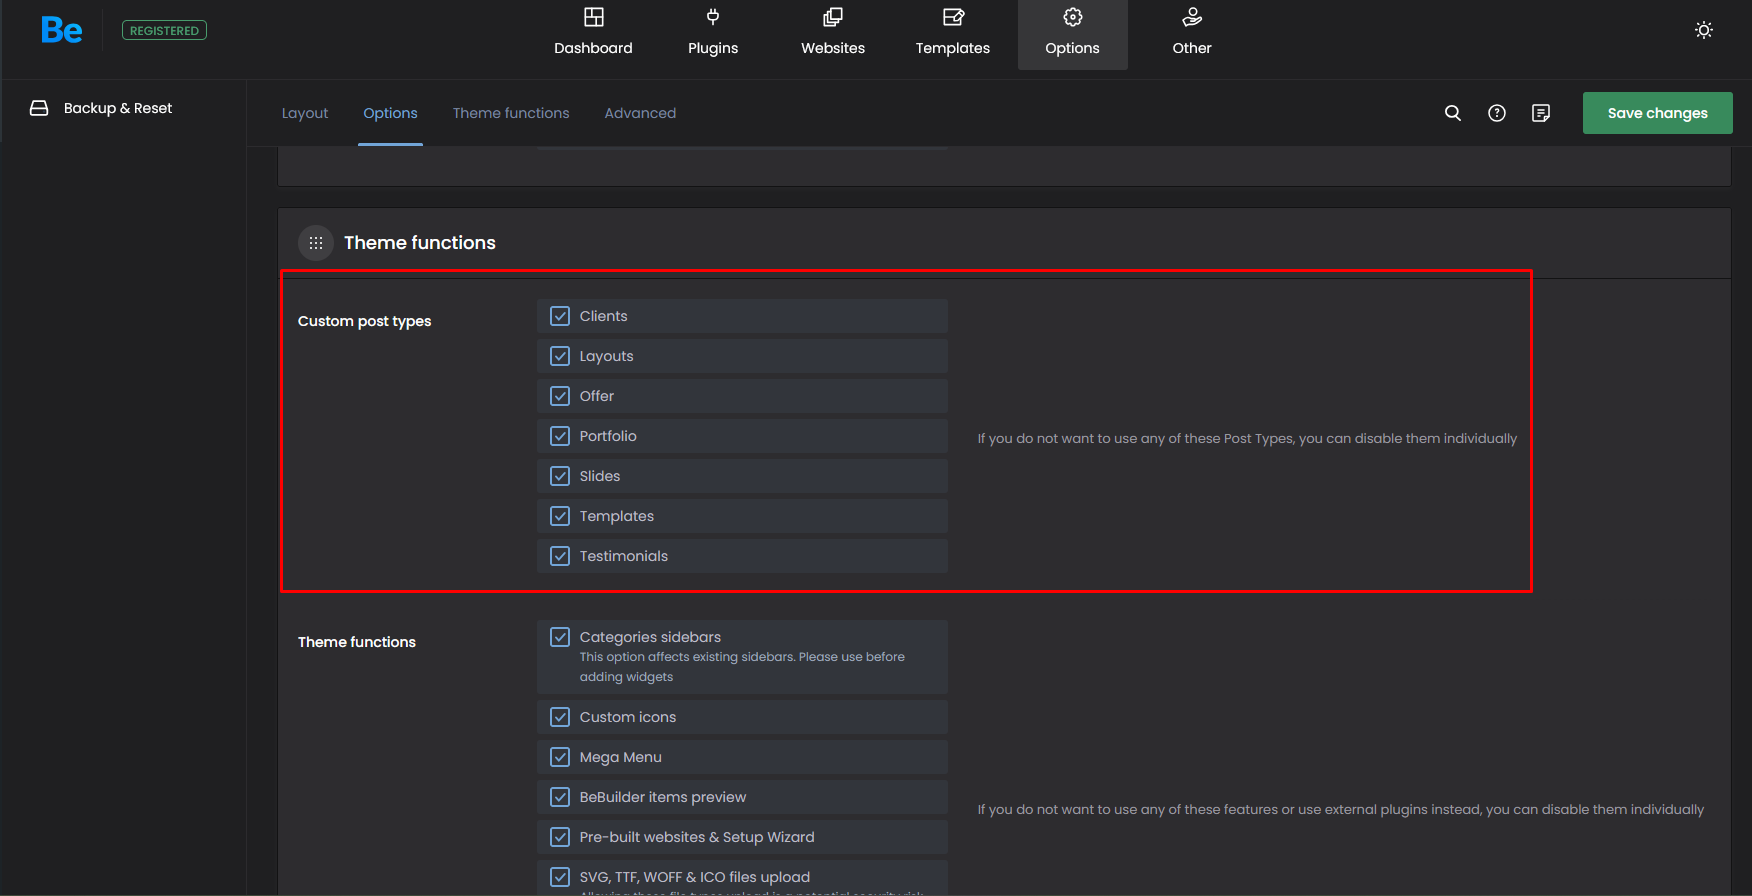Uncheck the Clients post type
The image size is (1752, 896).
[560, 316]
